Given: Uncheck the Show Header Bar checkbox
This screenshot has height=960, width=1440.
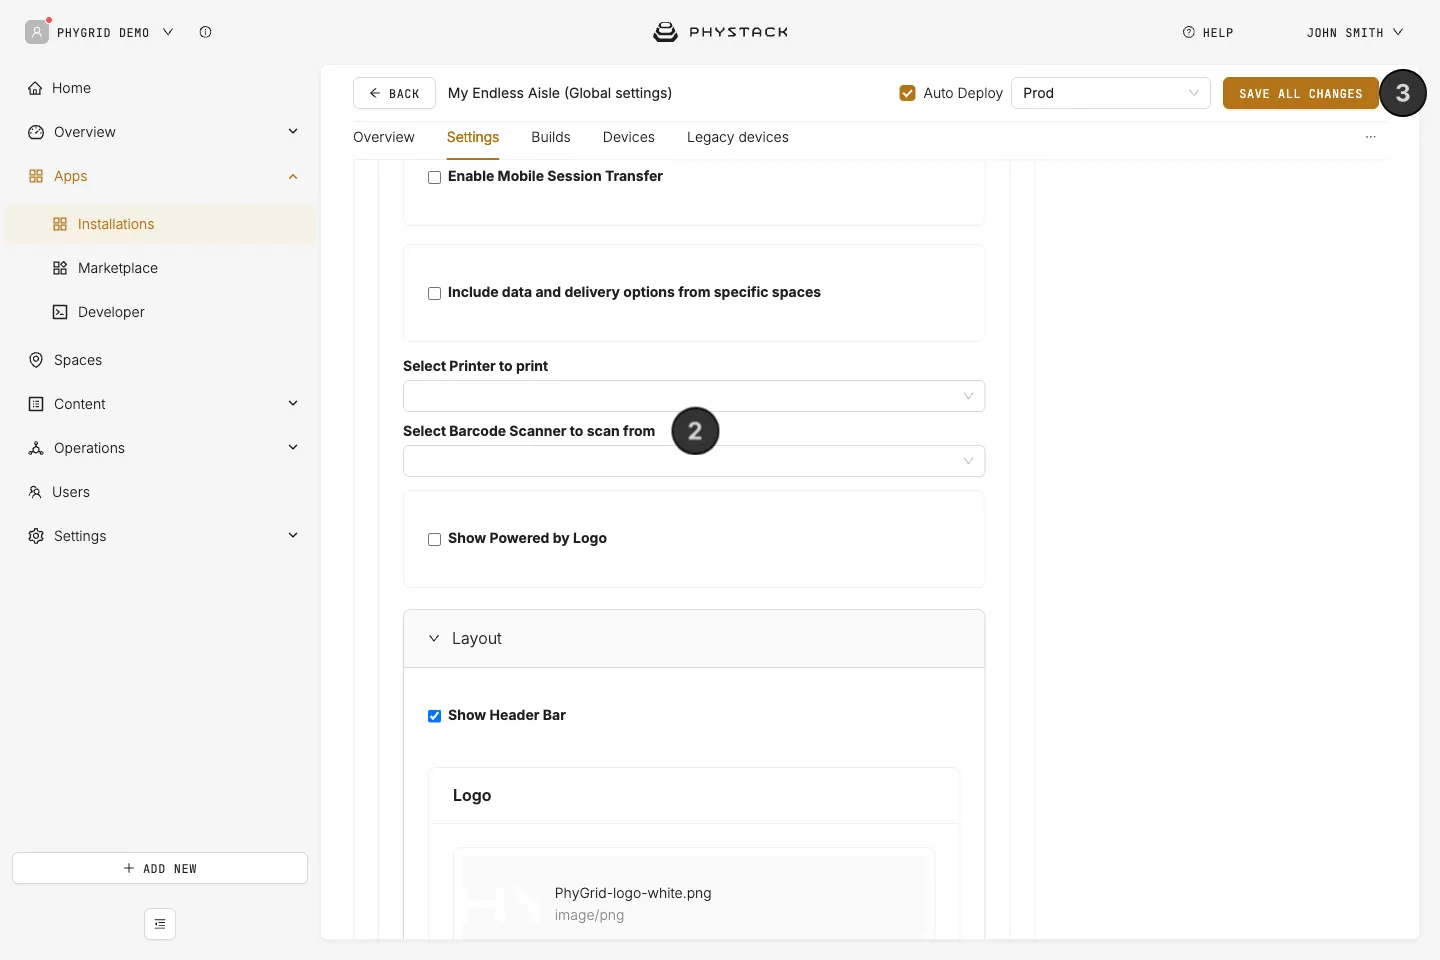Looking at the screenshot, I should (x=434, y=716).
